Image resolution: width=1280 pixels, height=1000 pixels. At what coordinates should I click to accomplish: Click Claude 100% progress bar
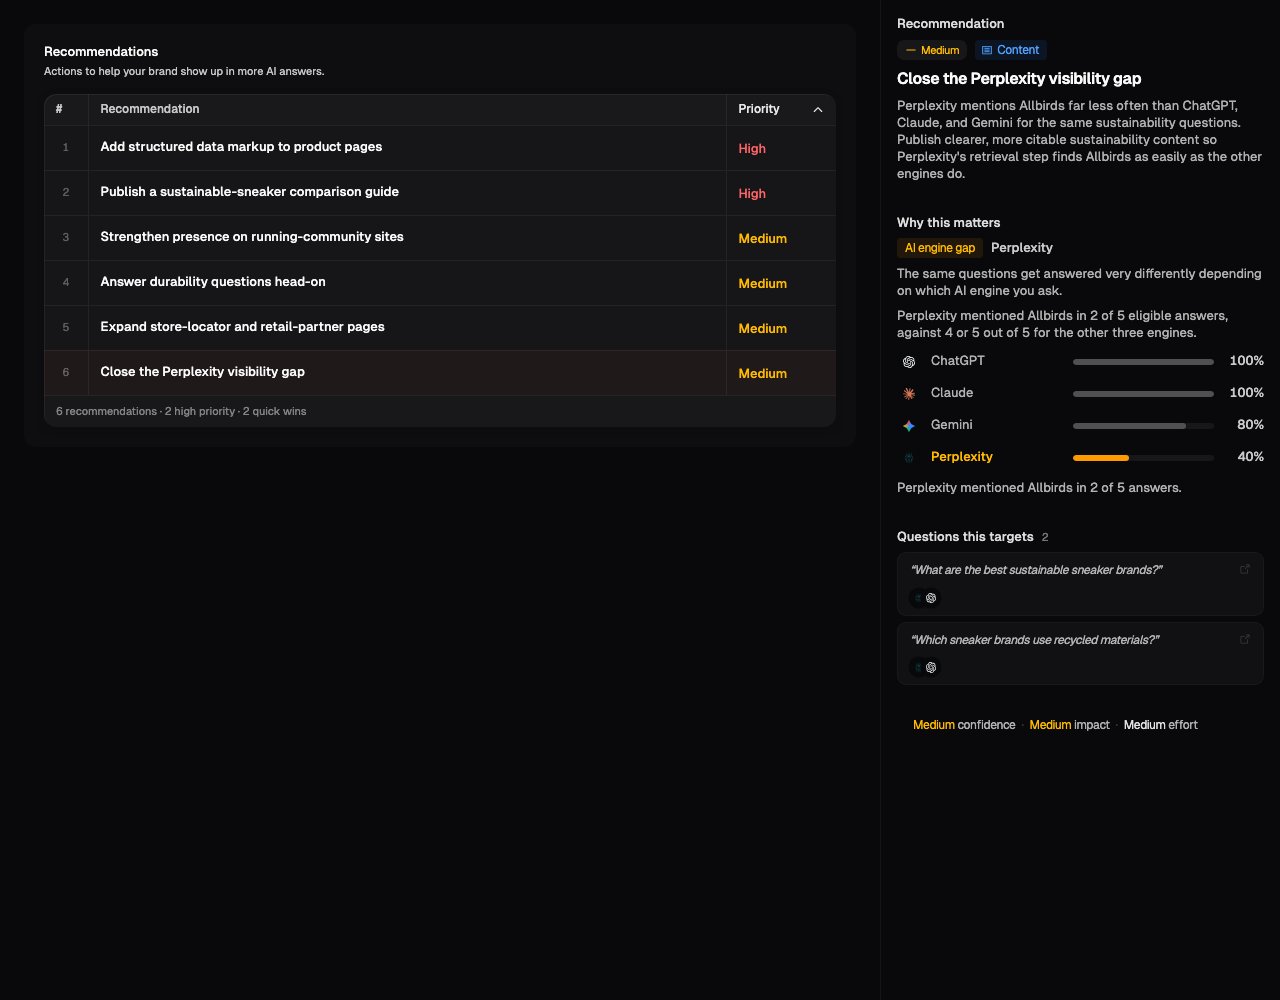click(x=1143, y=393)
